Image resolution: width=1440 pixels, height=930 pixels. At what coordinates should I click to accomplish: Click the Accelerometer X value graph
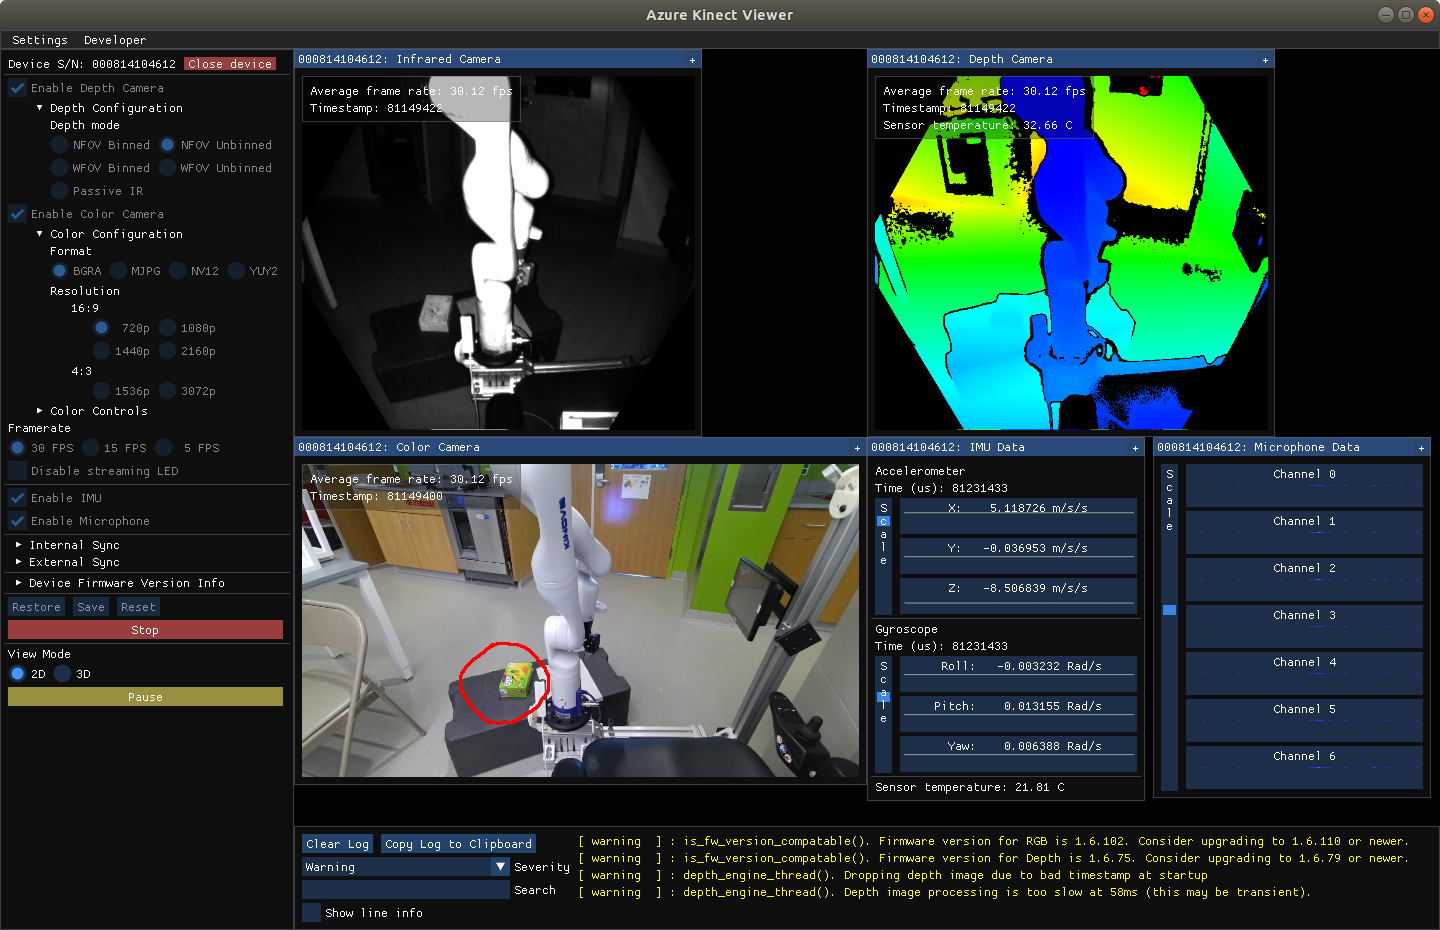(x=1018, y=516)
